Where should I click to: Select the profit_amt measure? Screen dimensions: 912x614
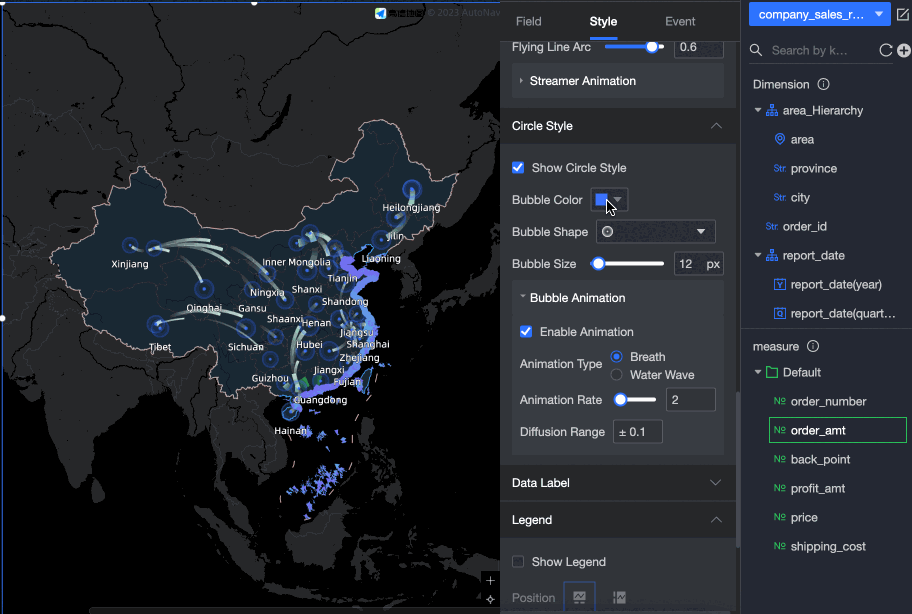818,488
